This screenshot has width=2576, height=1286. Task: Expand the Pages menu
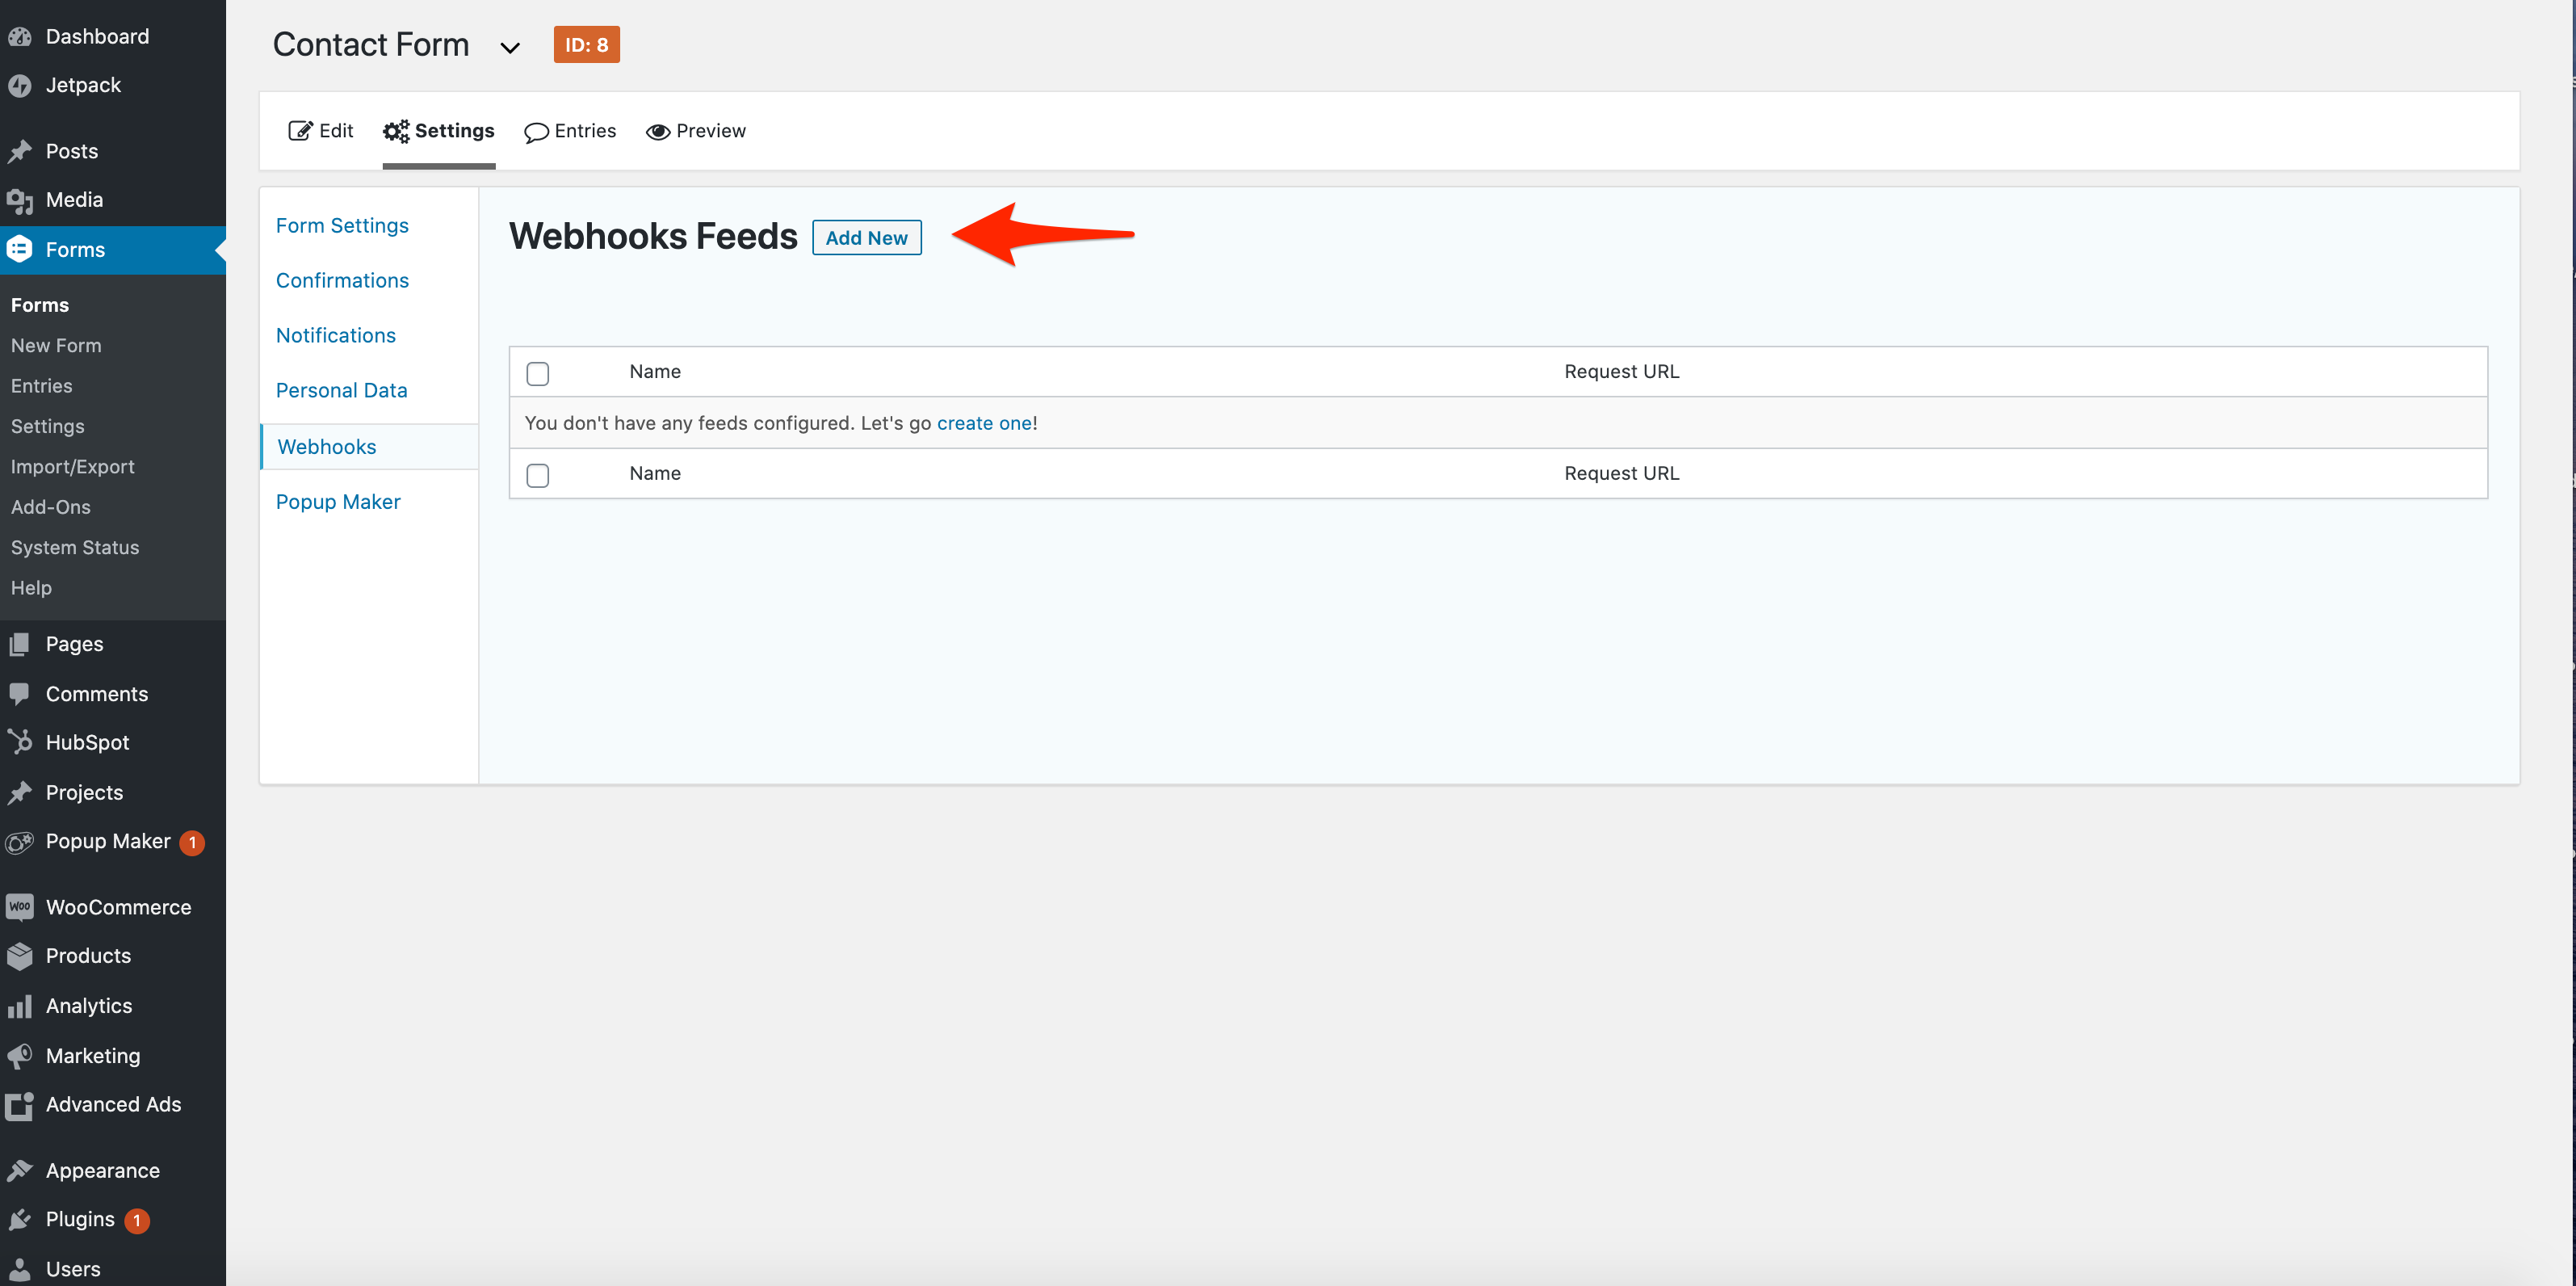pos(73,643)
